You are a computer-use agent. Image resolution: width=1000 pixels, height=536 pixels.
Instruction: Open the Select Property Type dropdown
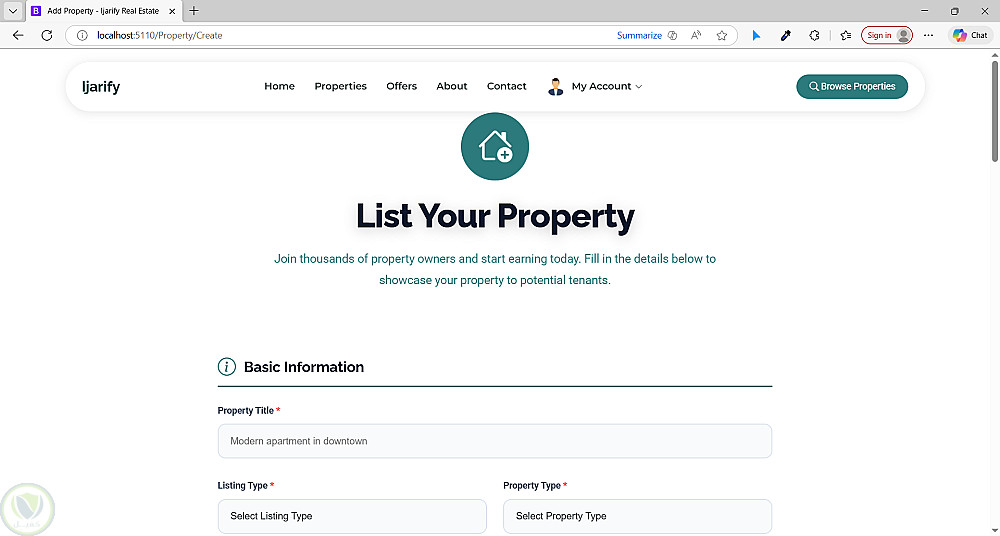pyautogui.click(x=637, y=516)
